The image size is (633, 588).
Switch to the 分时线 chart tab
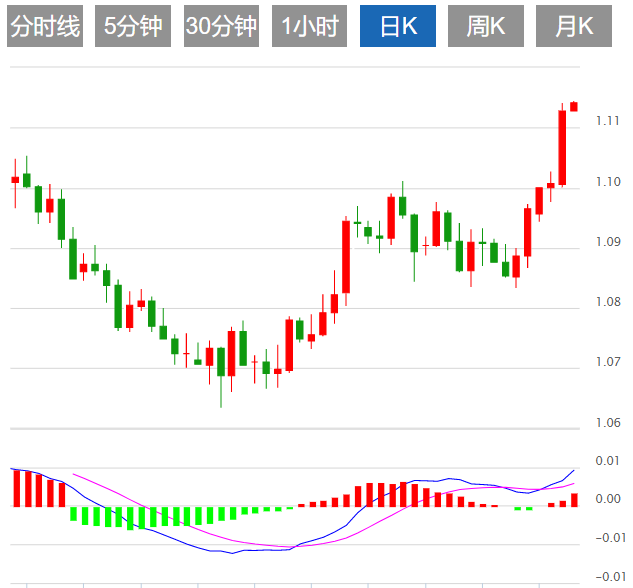pyautogui.click(x=45, y=26)
